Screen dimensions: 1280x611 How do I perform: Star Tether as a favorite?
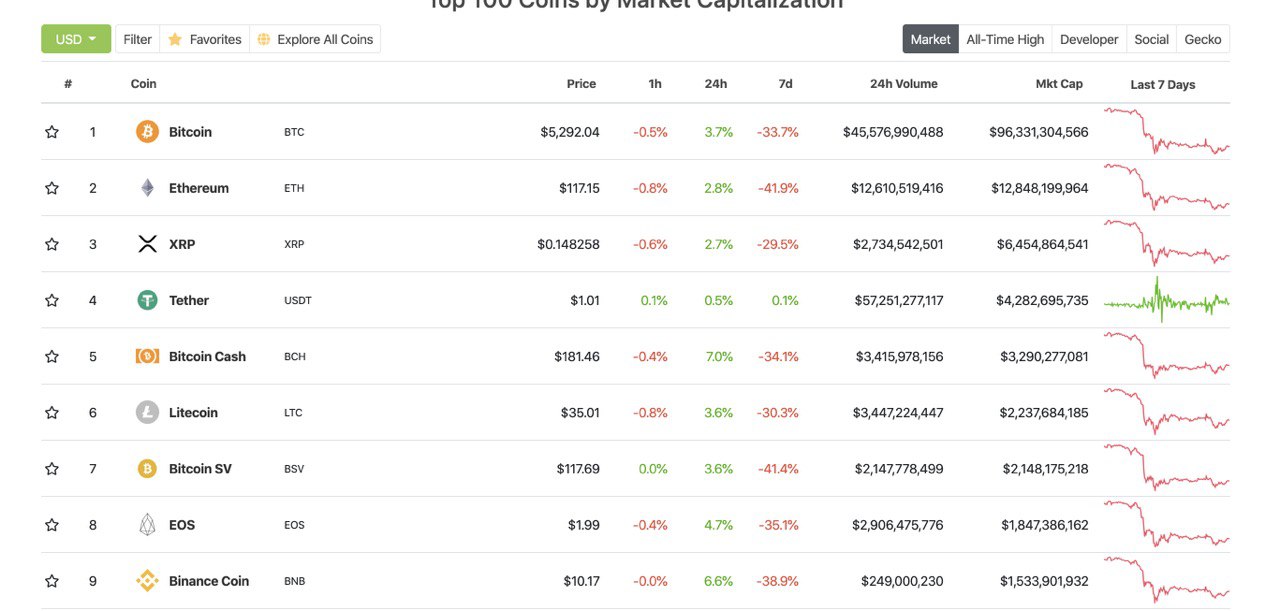pyautogui.click(x=52, y=300)
